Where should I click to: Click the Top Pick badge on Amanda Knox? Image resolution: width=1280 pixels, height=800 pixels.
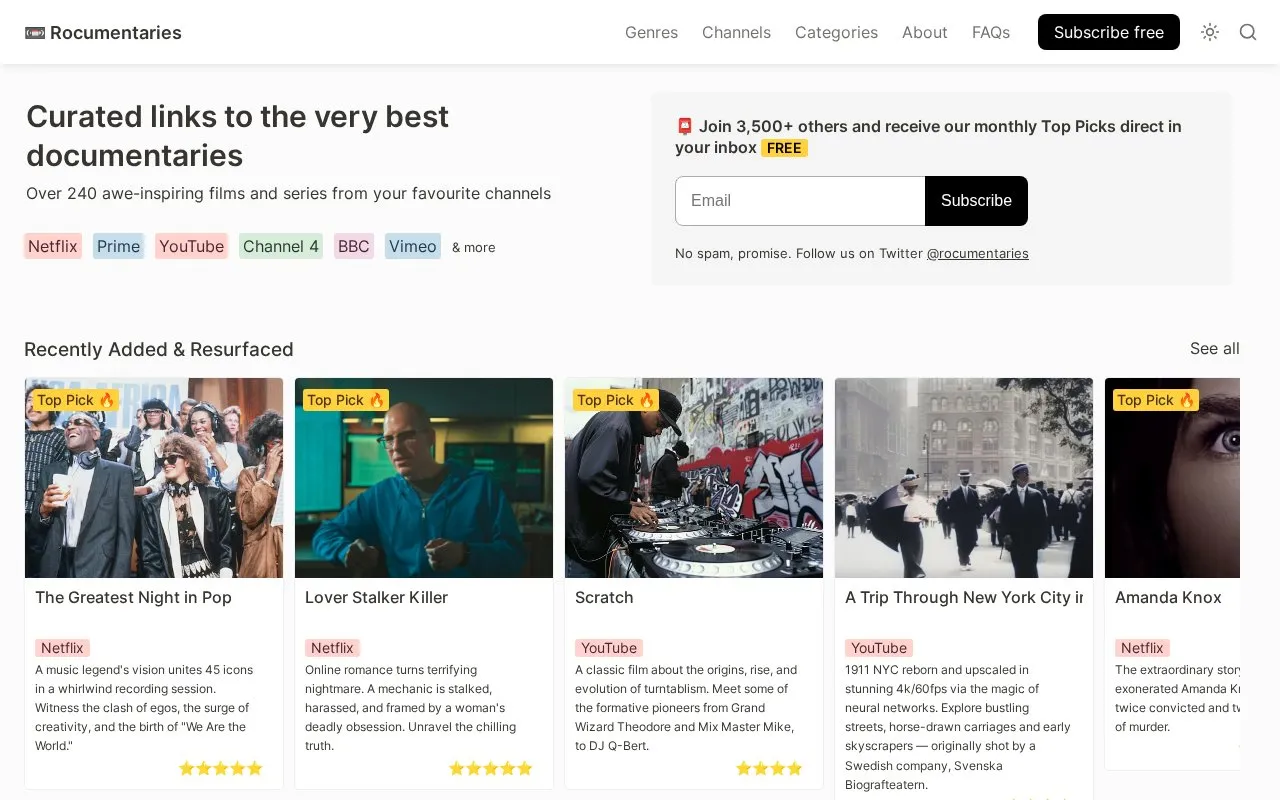[1156, 400]
